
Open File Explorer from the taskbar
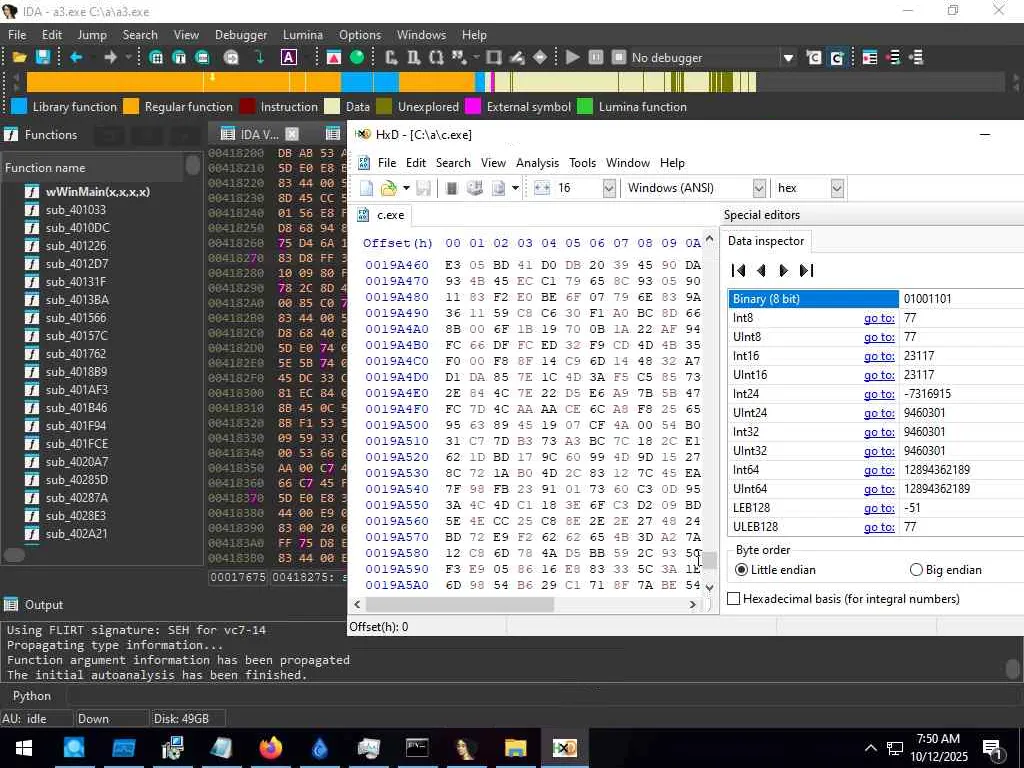point(515,748)
